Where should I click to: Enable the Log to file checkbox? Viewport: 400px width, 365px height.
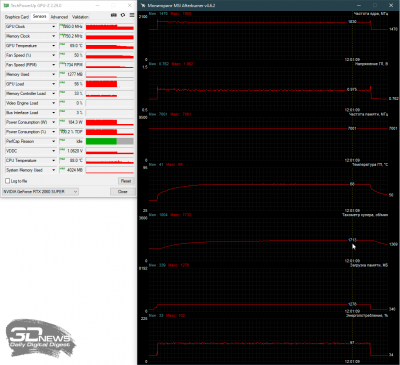8,181
